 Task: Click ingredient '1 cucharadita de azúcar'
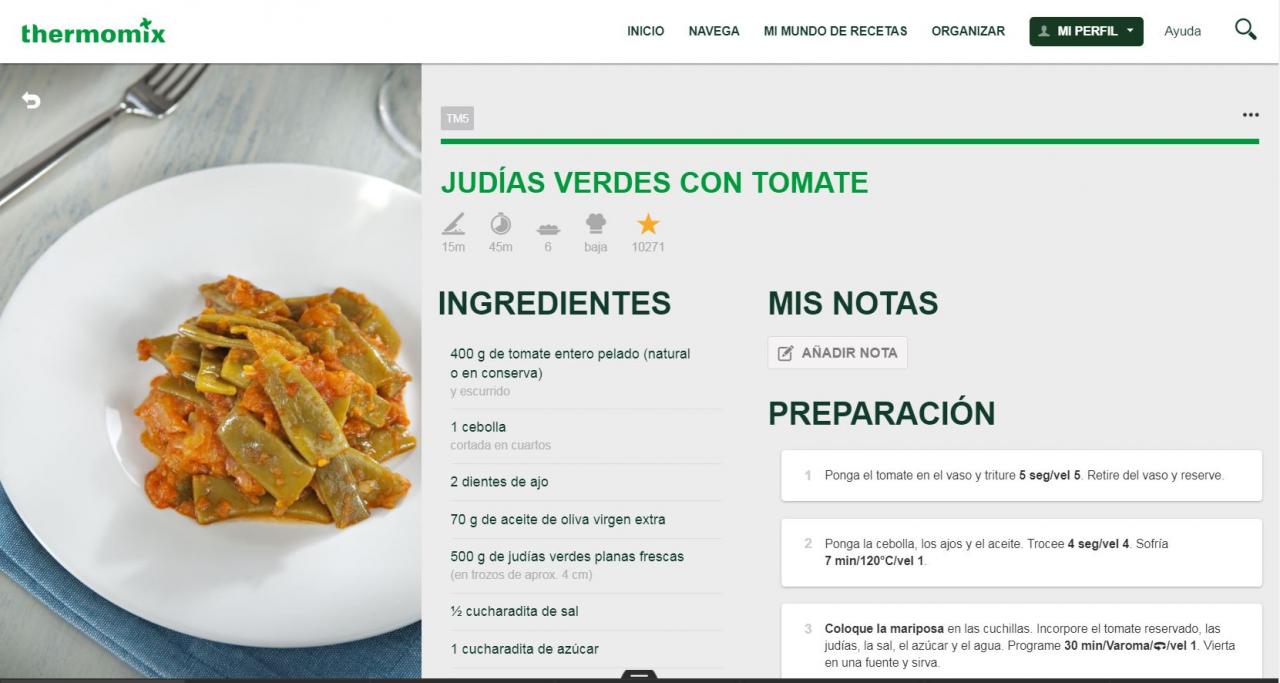(x=524, y=649)
